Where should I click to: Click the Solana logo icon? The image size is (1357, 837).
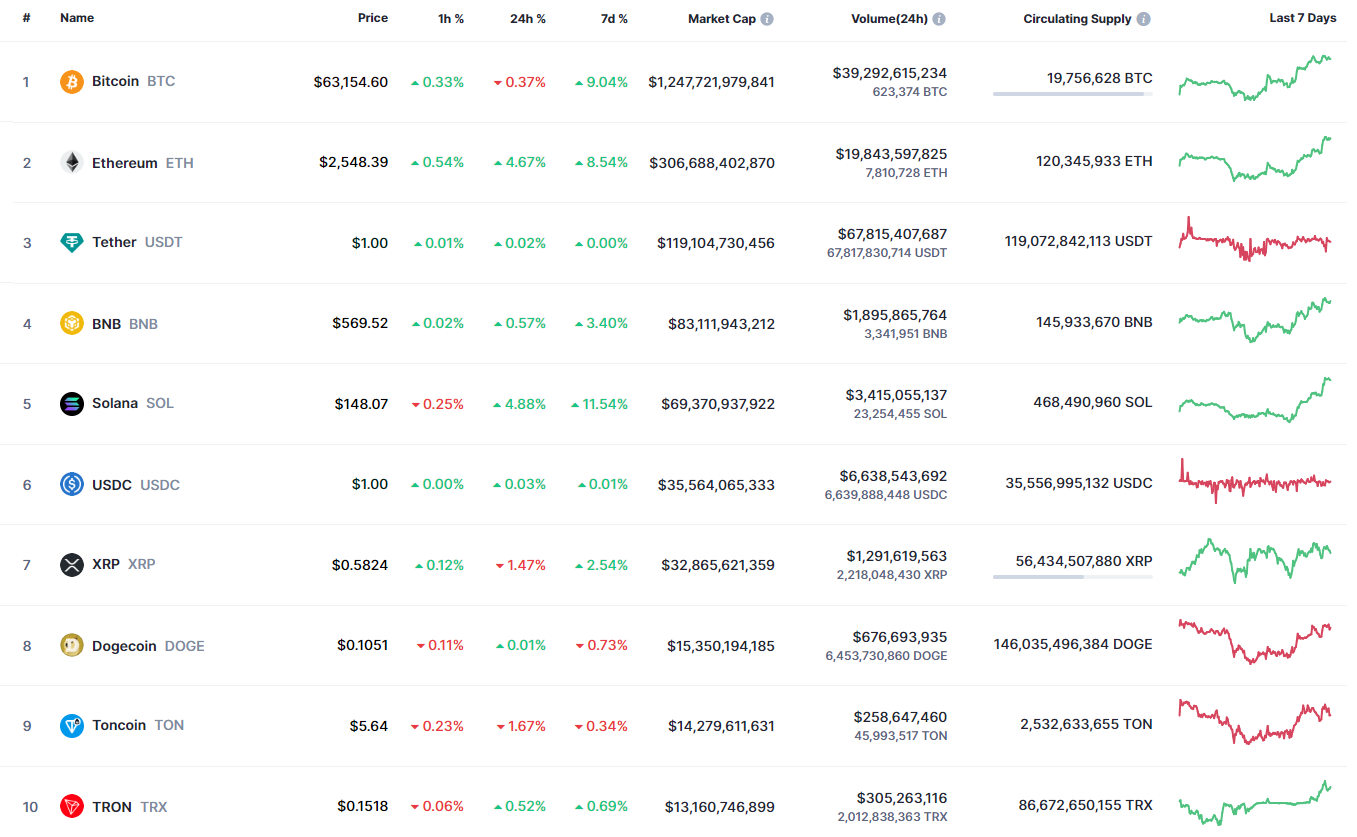71,404
